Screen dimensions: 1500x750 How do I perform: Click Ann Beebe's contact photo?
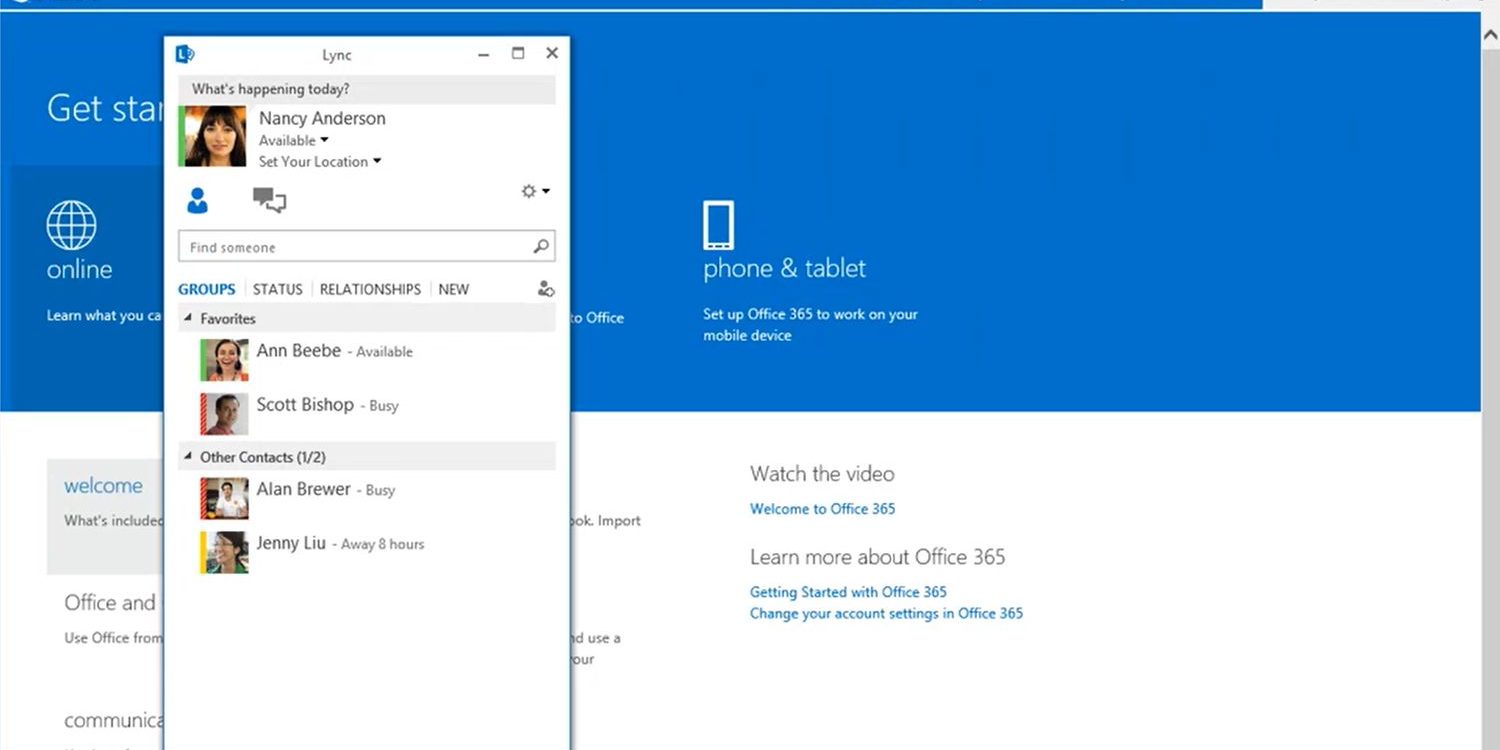(x=224, y=360)
